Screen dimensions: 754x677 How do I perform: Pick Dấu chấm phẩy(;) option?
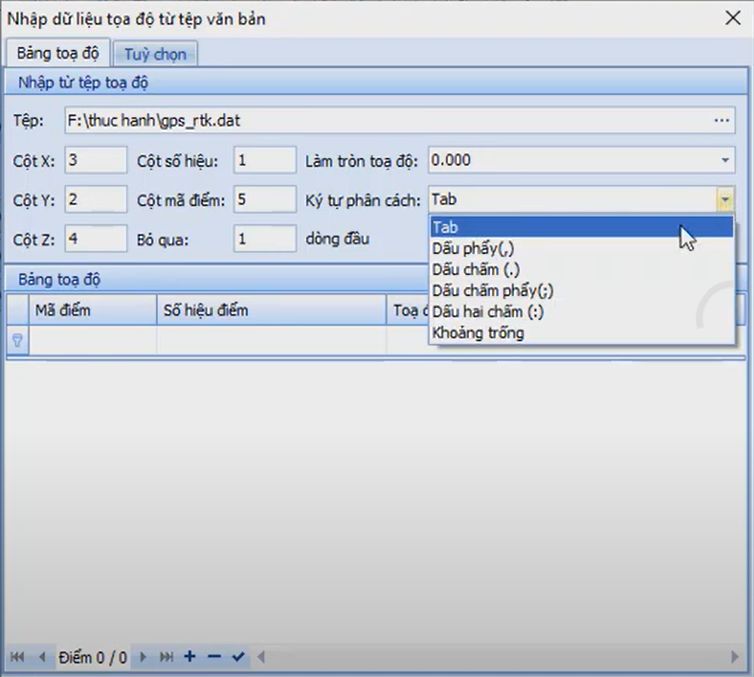point(492,290)
